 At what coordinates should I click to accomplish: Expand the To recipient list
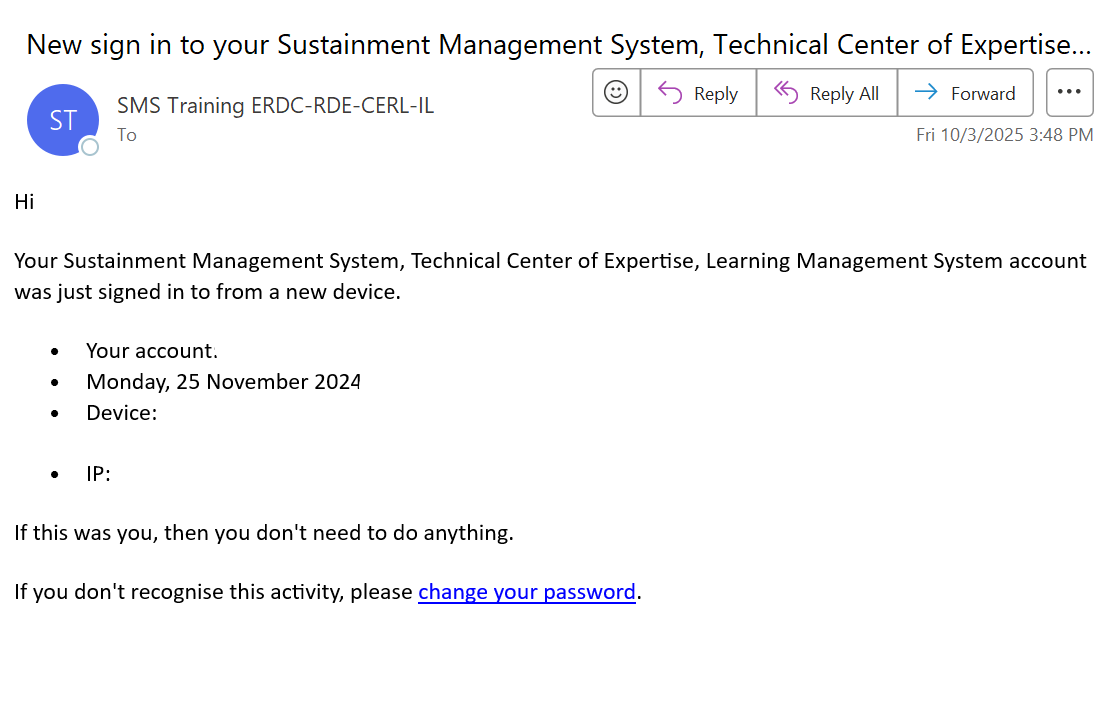coord(126,135)
